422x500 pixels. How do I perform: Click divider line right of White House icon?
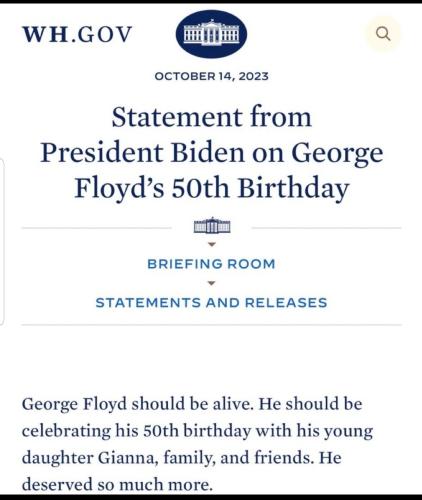(327, 228)
